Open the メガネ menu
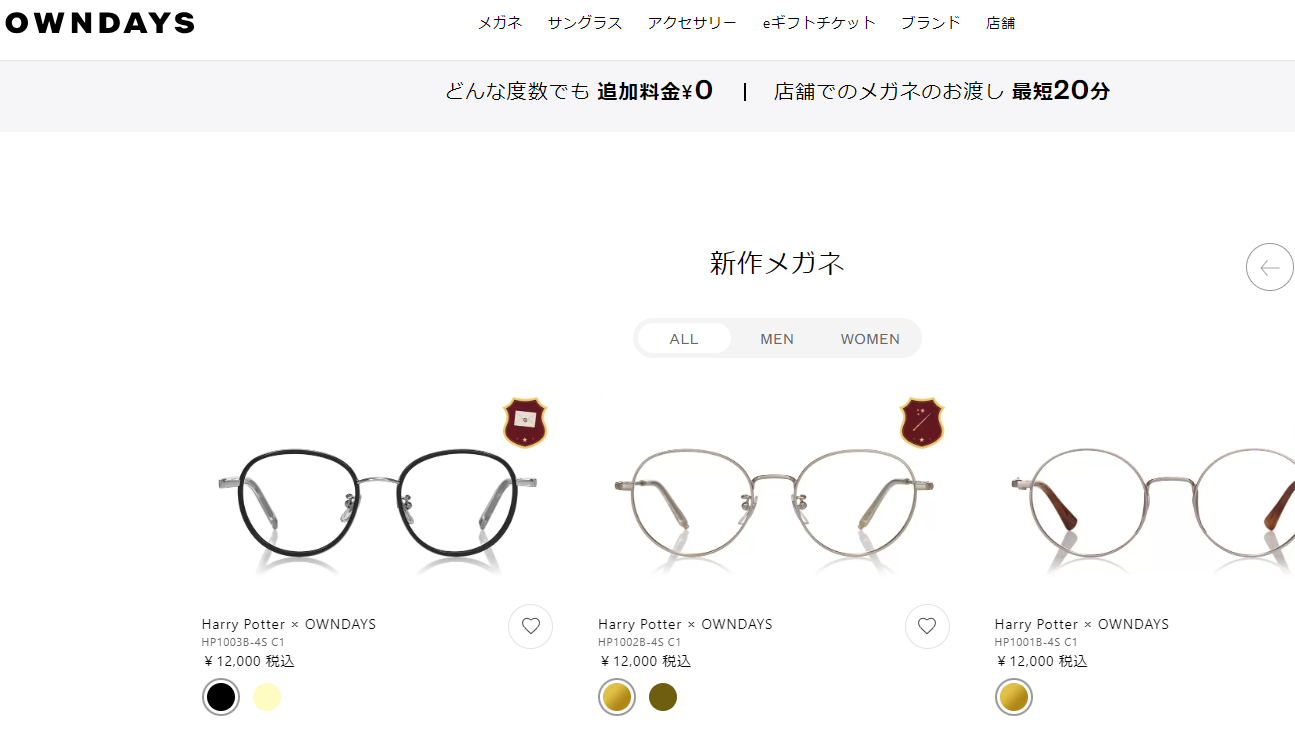This screenshot has width=1295, height=740. pyautogui.click(x=500, y=23)
